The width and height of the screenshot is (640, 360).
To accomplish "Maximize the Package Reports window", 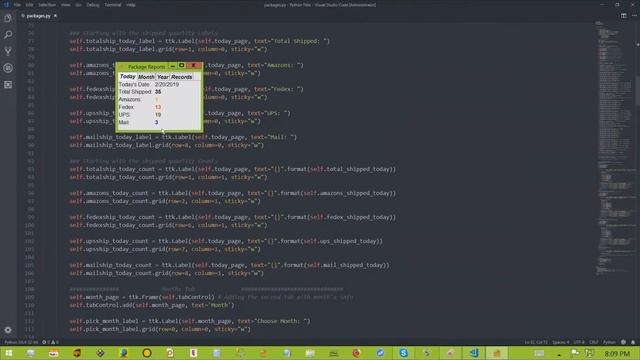I will pyautogui.click(x=182, y=66).
